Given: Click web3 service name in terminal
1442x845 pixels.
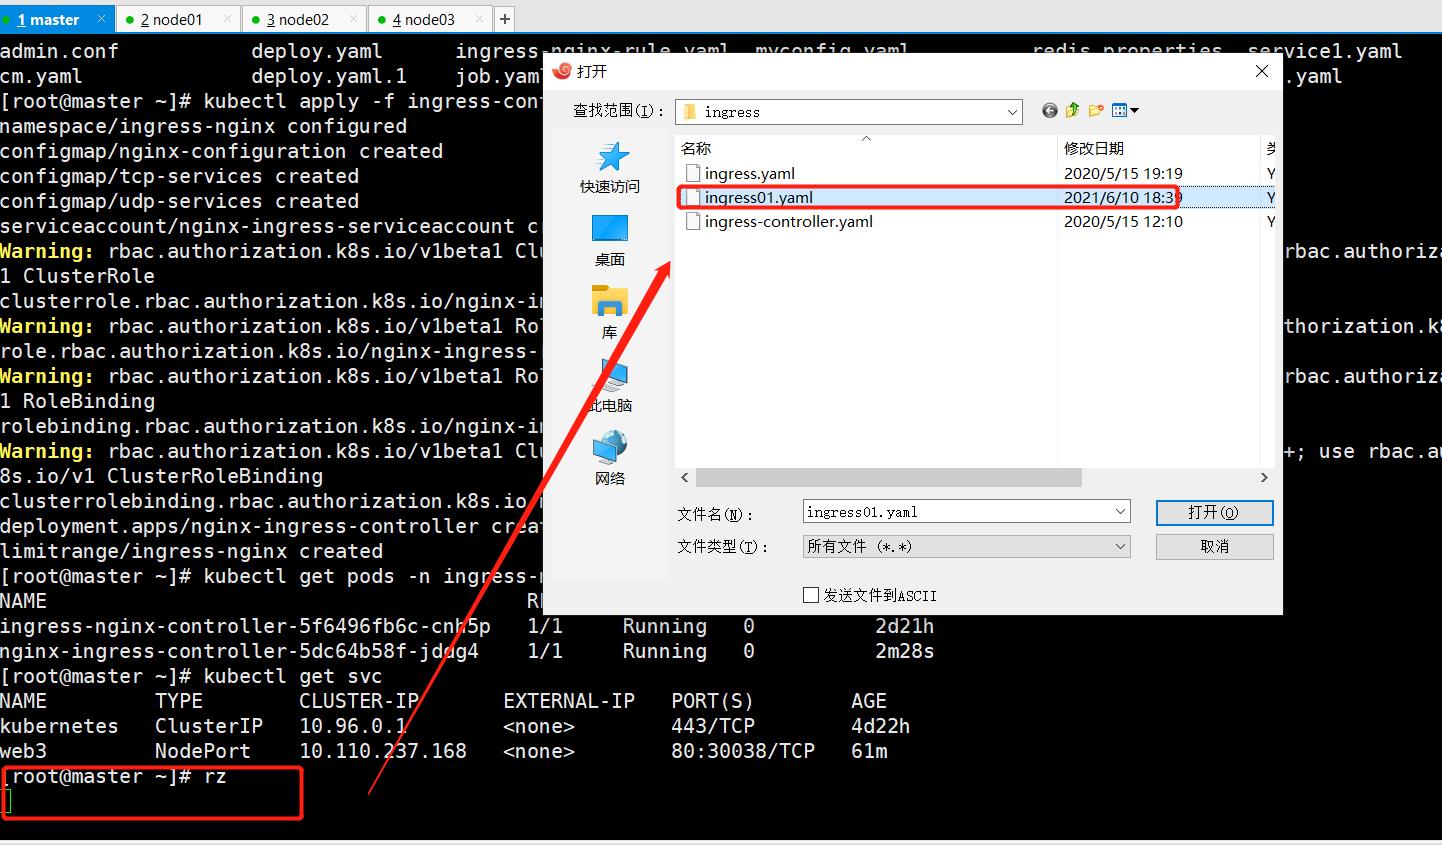Looking at the screenshot, I should [x=23, y=751].
